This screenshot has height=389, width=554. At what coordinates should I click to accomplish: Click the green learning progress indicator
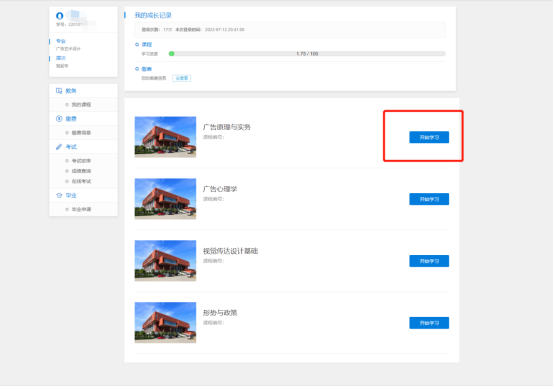(x=171, y=54)
